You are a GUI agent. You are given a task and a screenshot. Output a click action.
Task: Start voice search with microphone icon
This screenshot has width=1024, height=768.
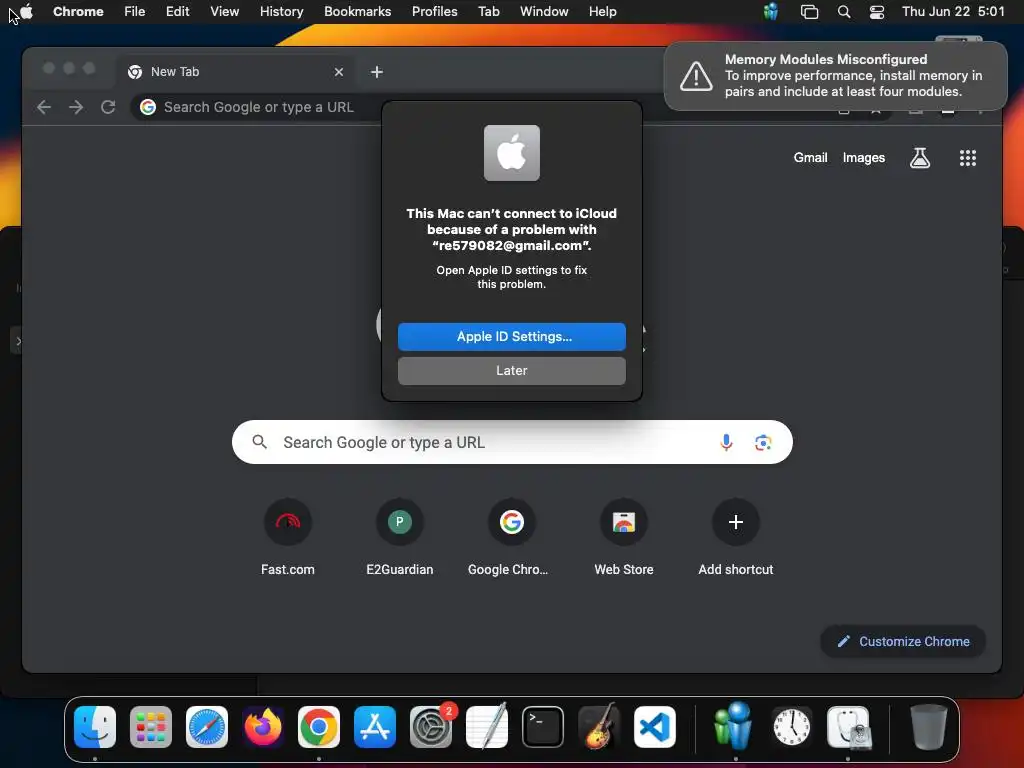coord(726,442)
